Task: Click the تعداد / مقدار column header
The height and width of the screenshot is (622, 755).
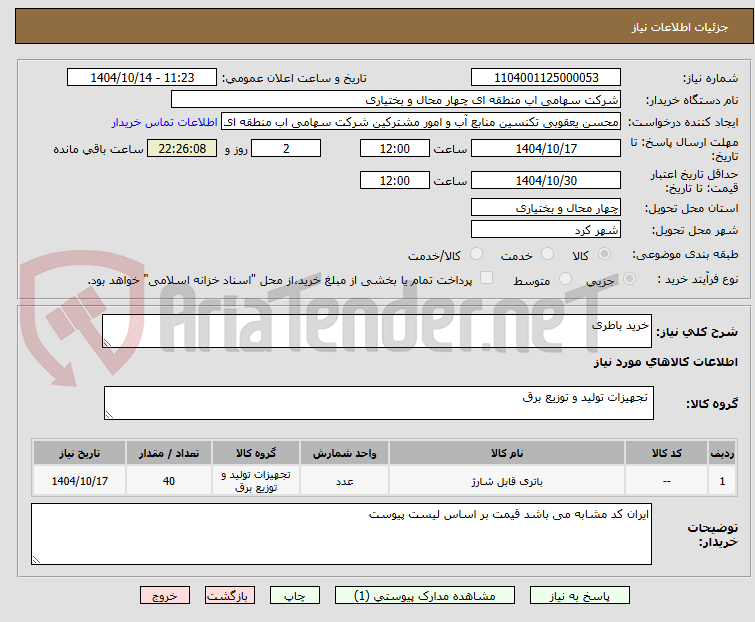Action: point(169,453)
